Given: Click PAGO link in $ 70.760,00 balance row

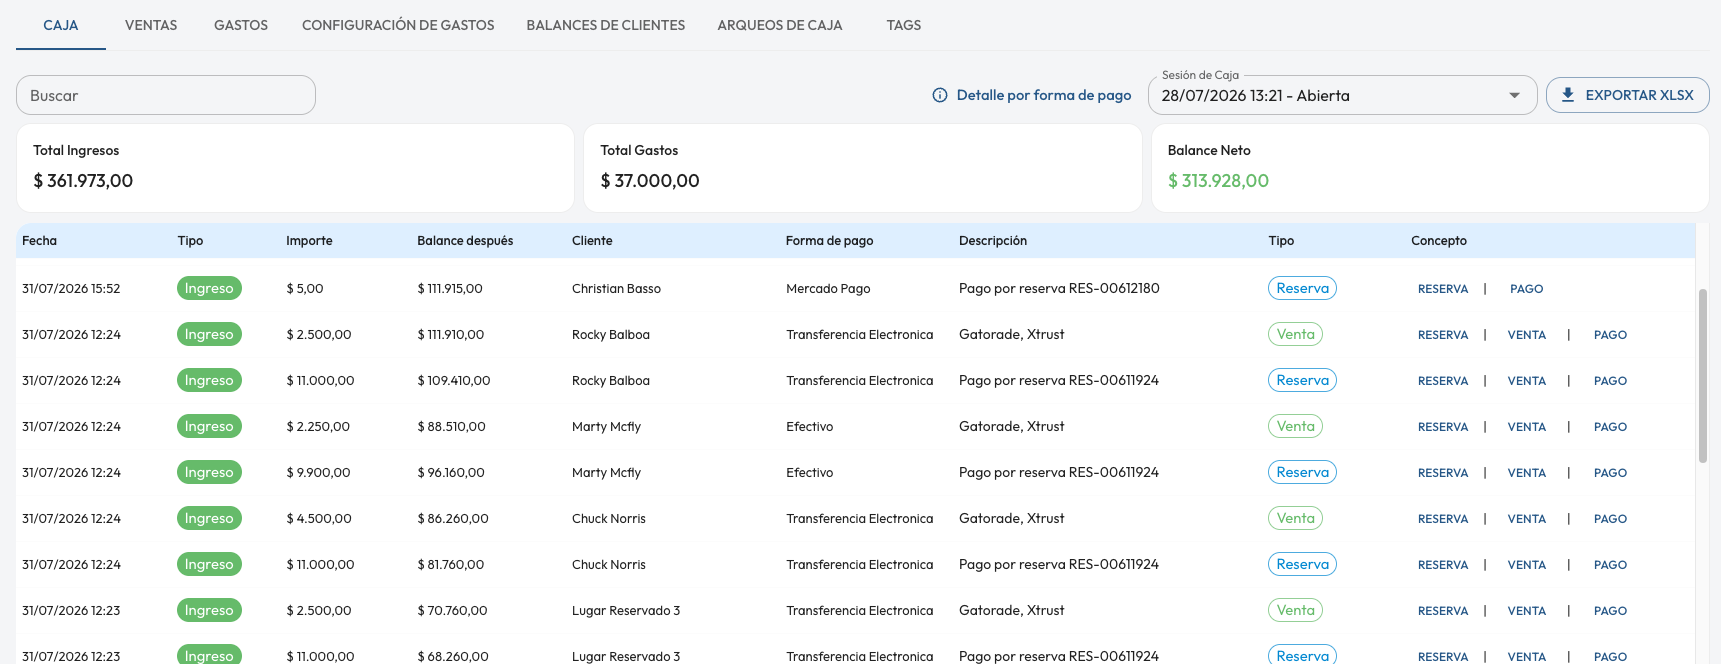Looking at the screenshot, I should 1610,611.
